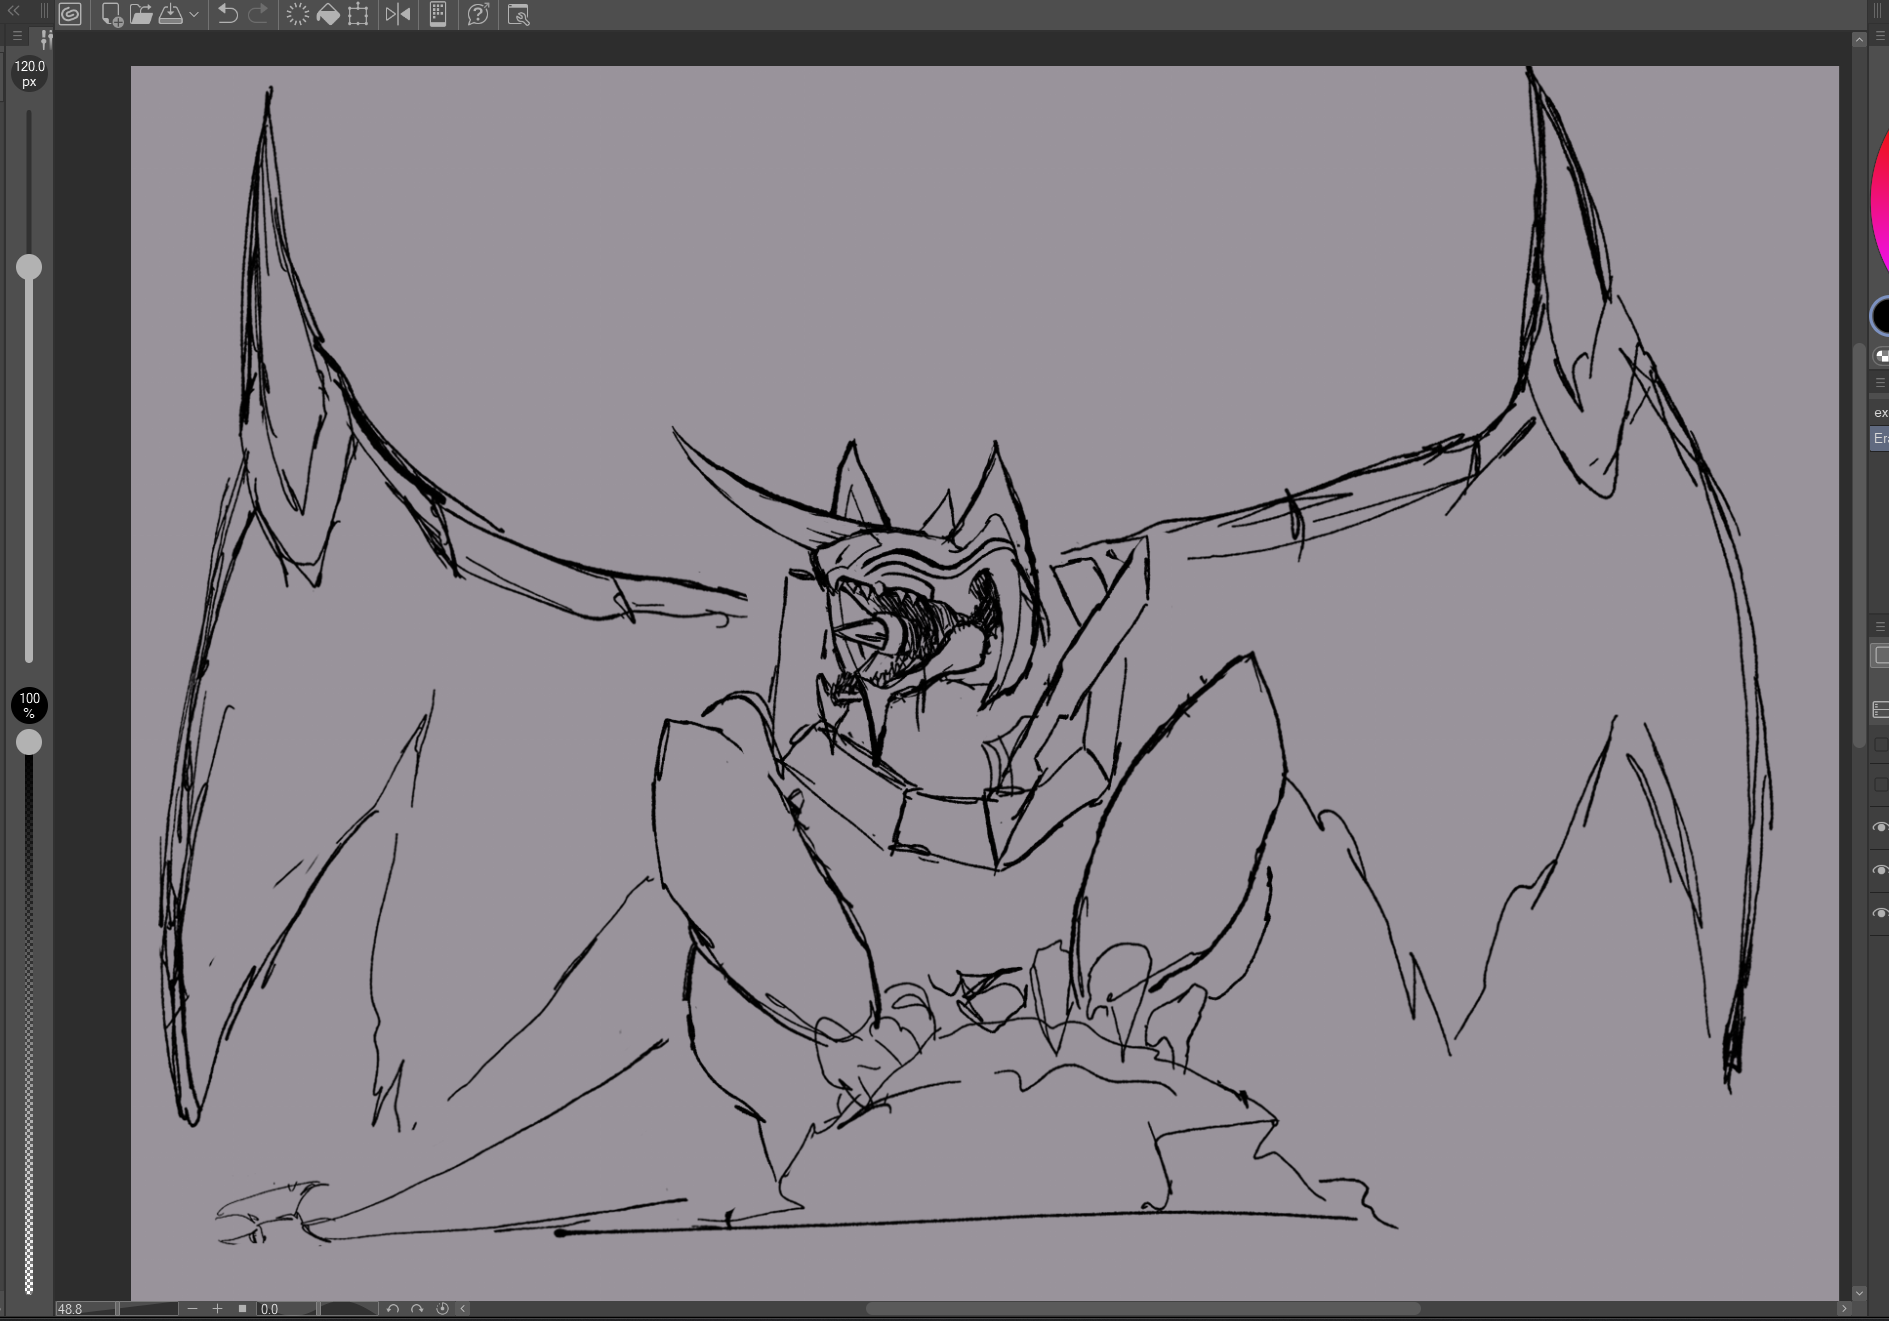Expand the save options dropdown arrow
The height and width of the screenshot is (1321, 1889).
pos(194,15)
